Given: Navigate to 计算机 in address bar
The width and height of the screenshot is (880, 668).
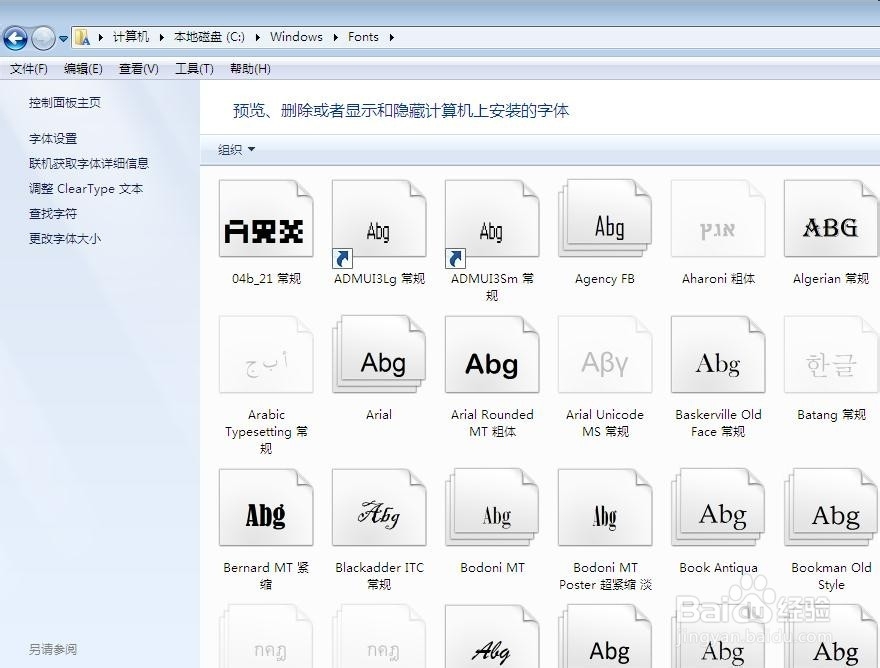Looking at the screenshot, I should coord(131,37).
